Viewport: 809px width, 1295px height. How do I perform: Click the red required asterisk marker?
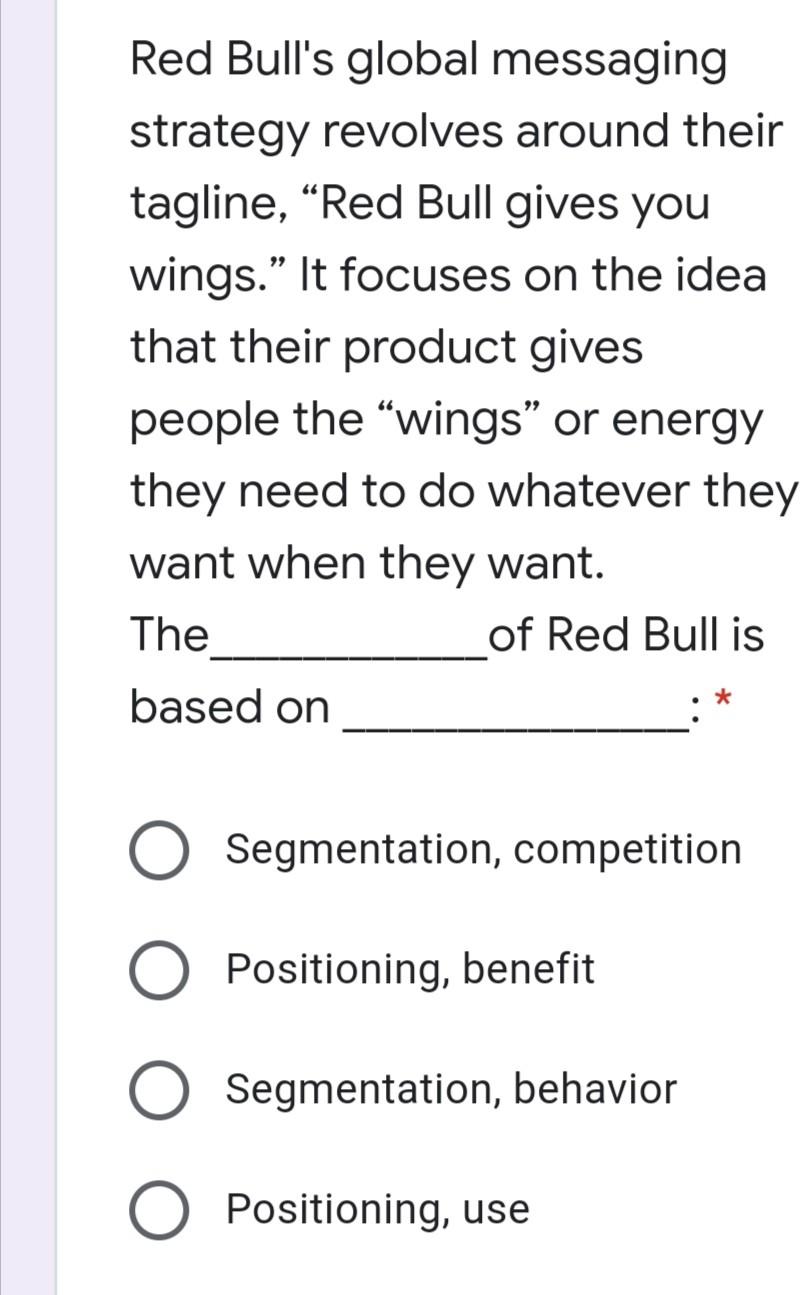click(x=722, y=697)
